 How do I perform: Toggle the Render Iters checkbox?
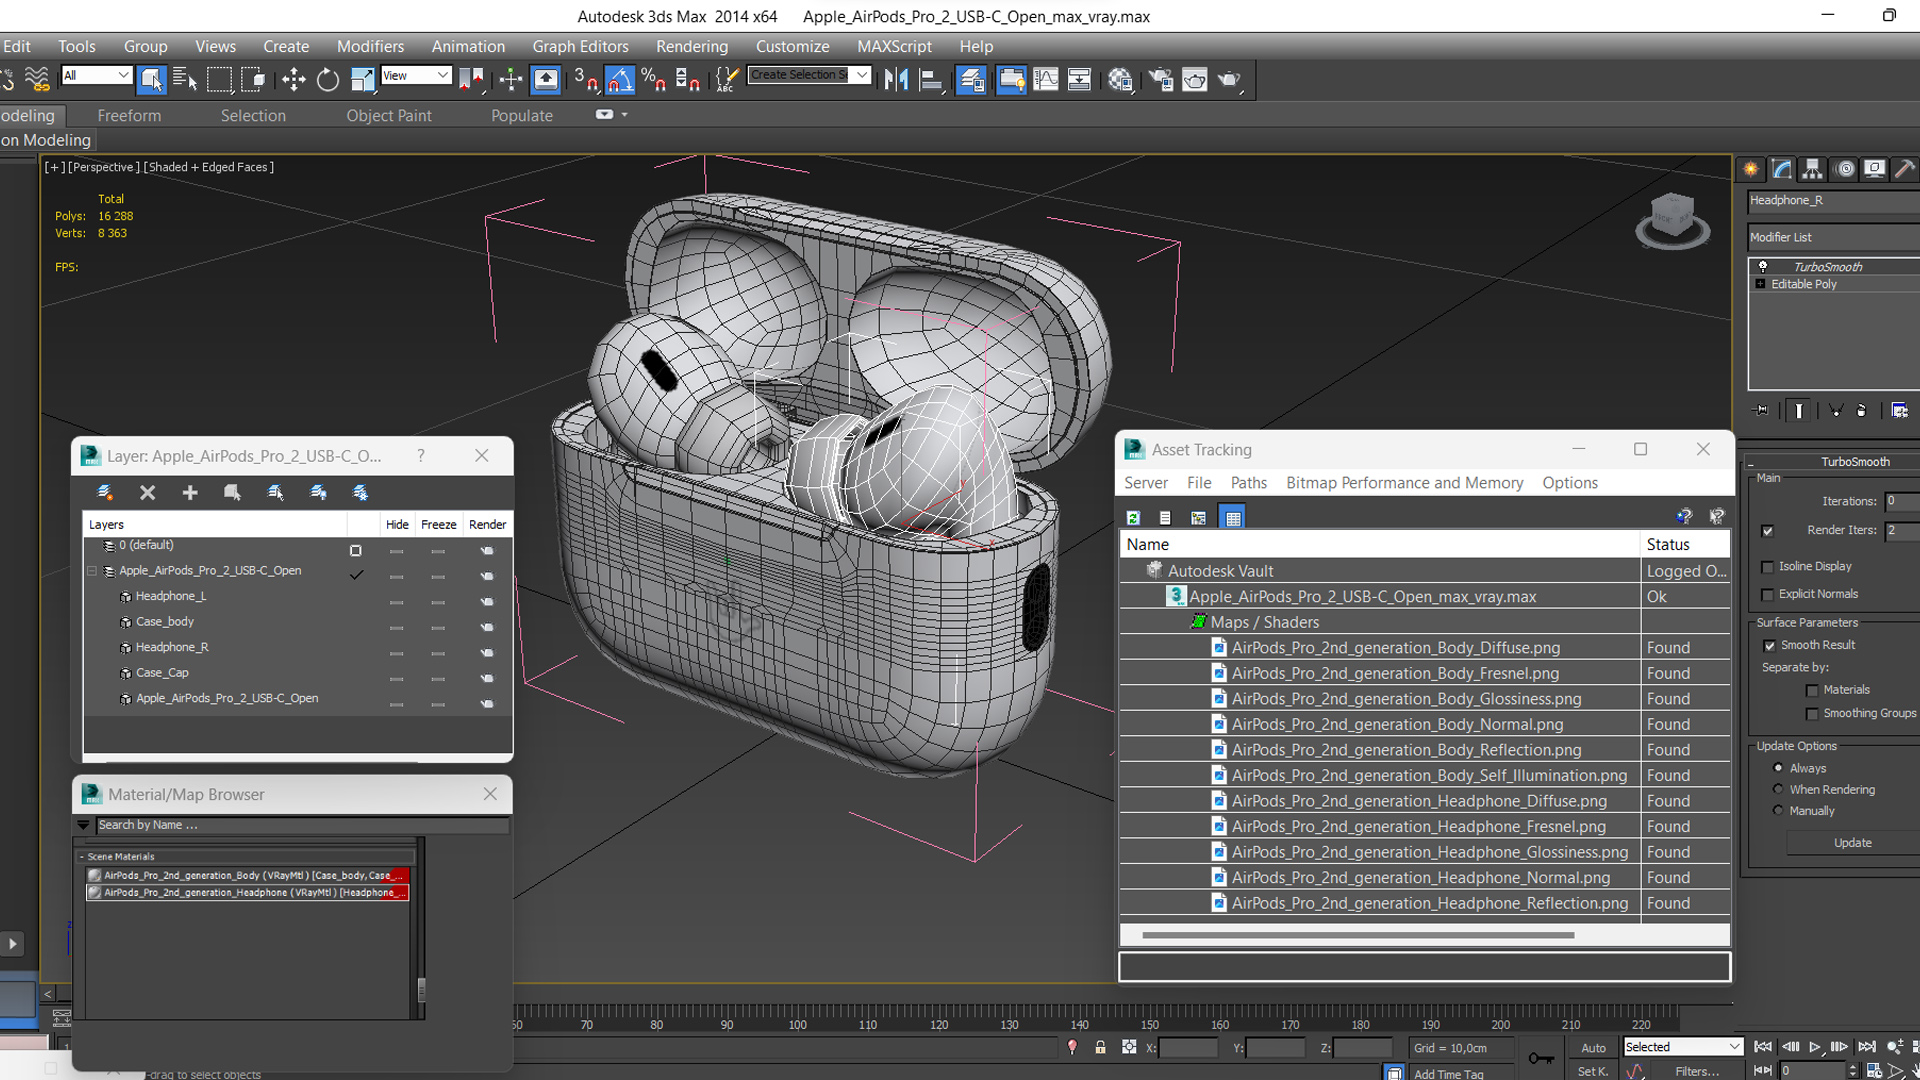point(1768,531)
